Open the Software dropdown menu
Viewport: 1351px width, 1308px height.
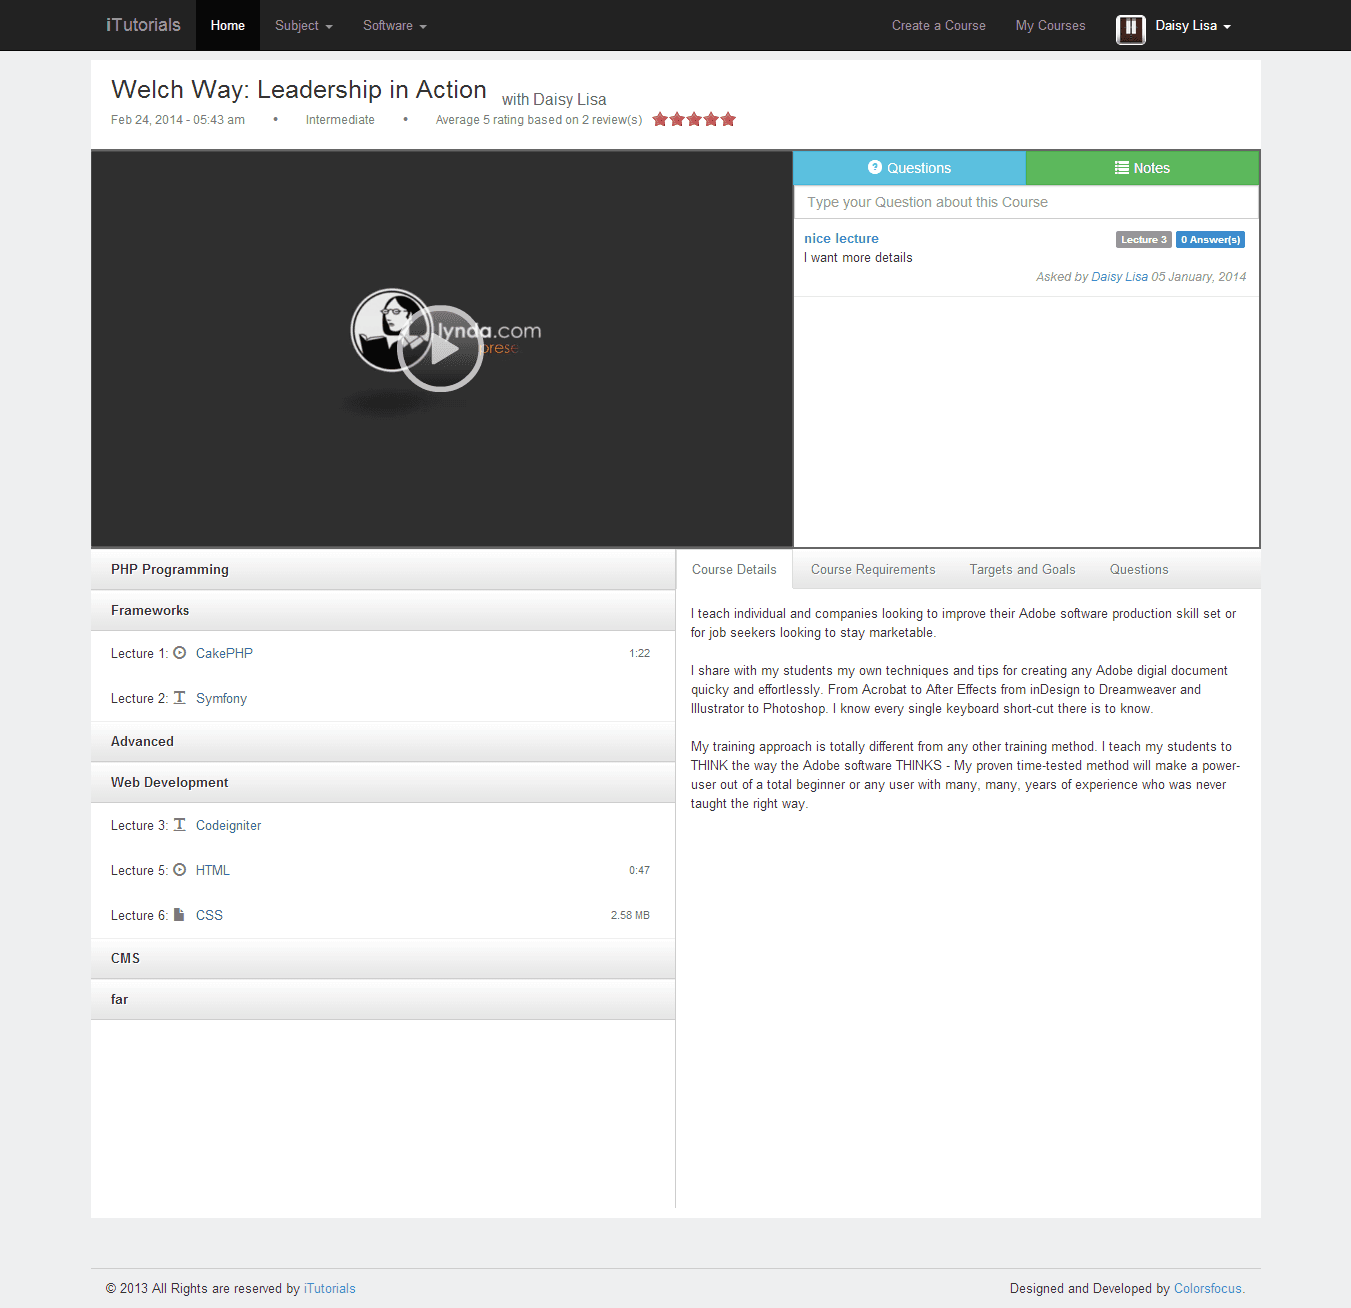tap(395, 26)
